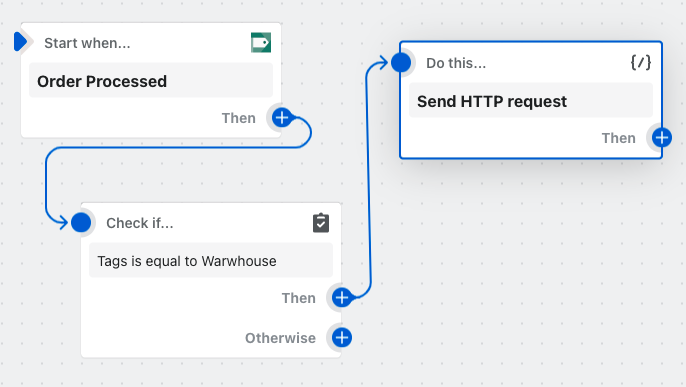Click the blue start trigger arrow marker
The image size is (686, 387).
point(20,42)
